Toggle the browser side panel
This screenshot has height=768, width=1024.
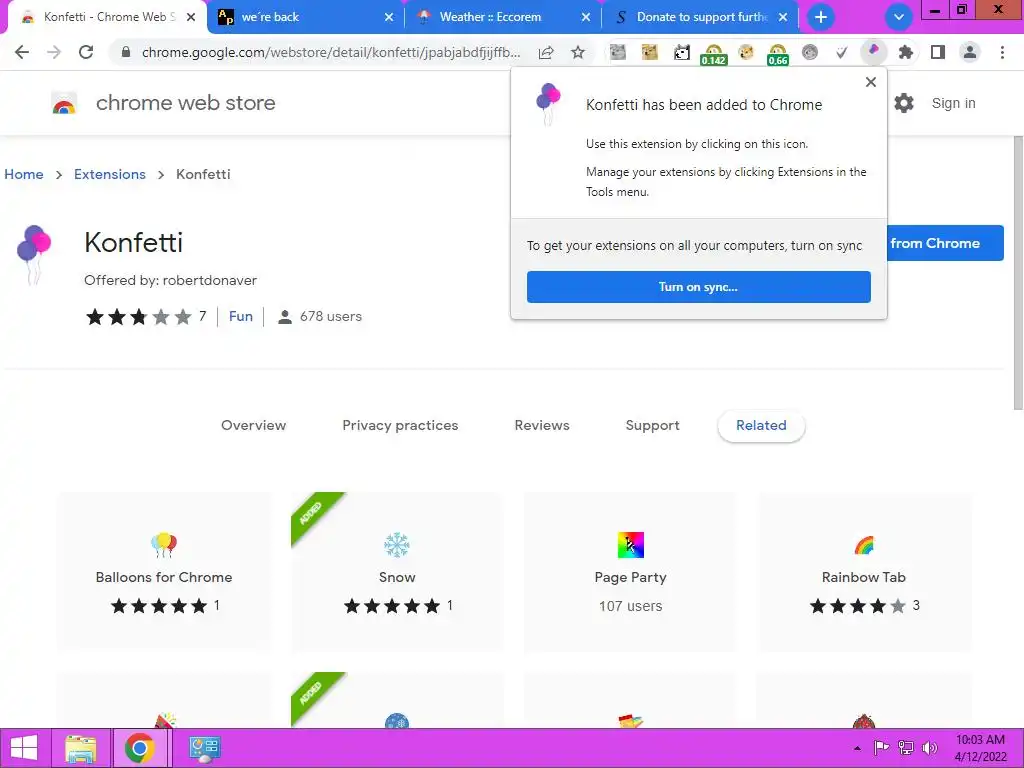(x=937, y=52)
